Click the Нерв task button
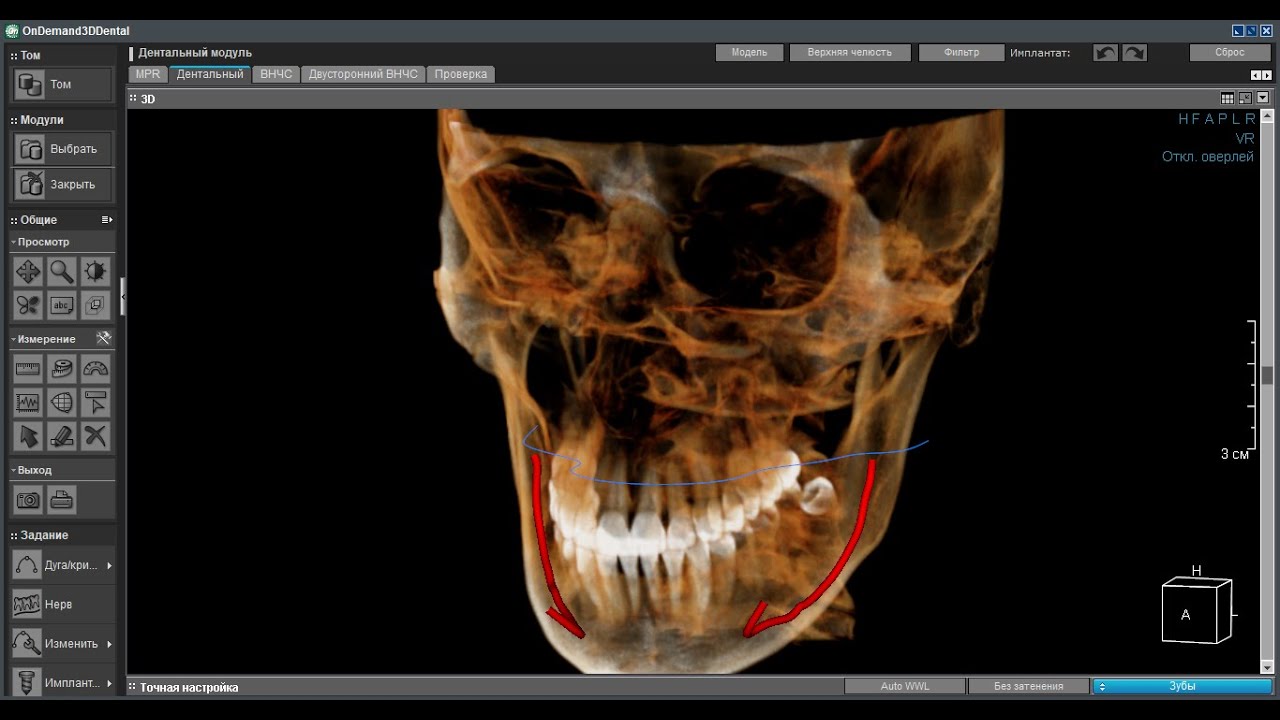The width and height of the screenshot is (1280, 720). pyautogui.click(x=62, y=605)
